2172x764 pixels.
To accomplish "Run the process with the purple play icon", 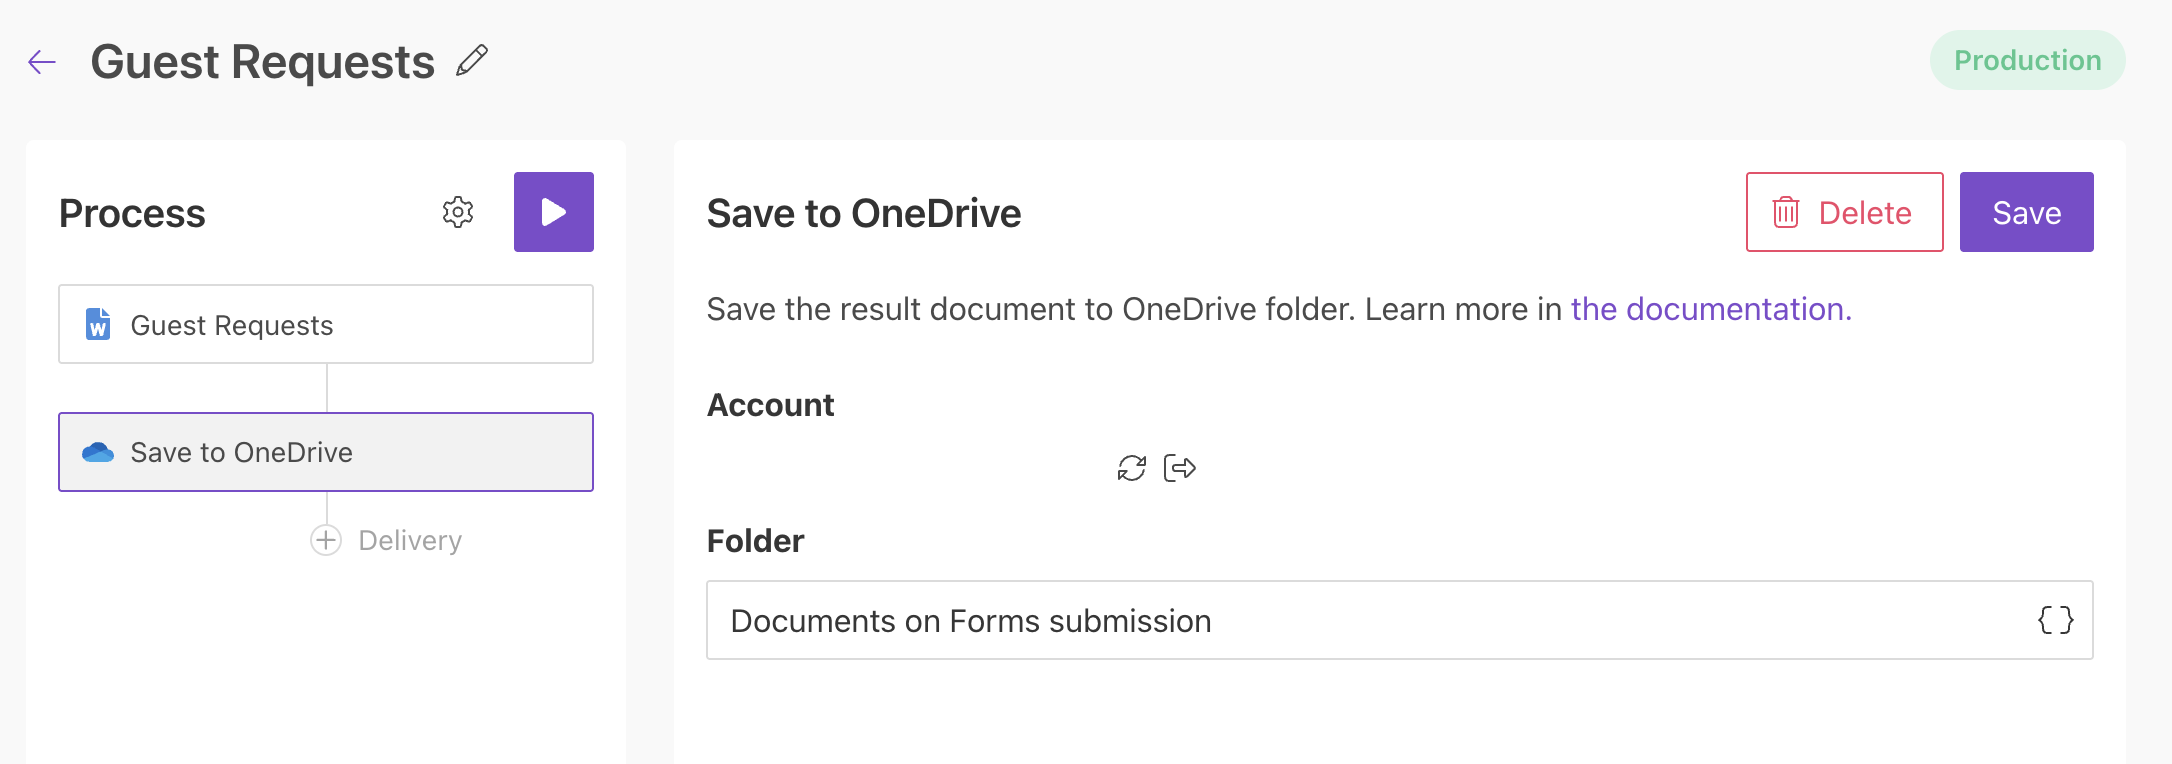I will point(553,211).
